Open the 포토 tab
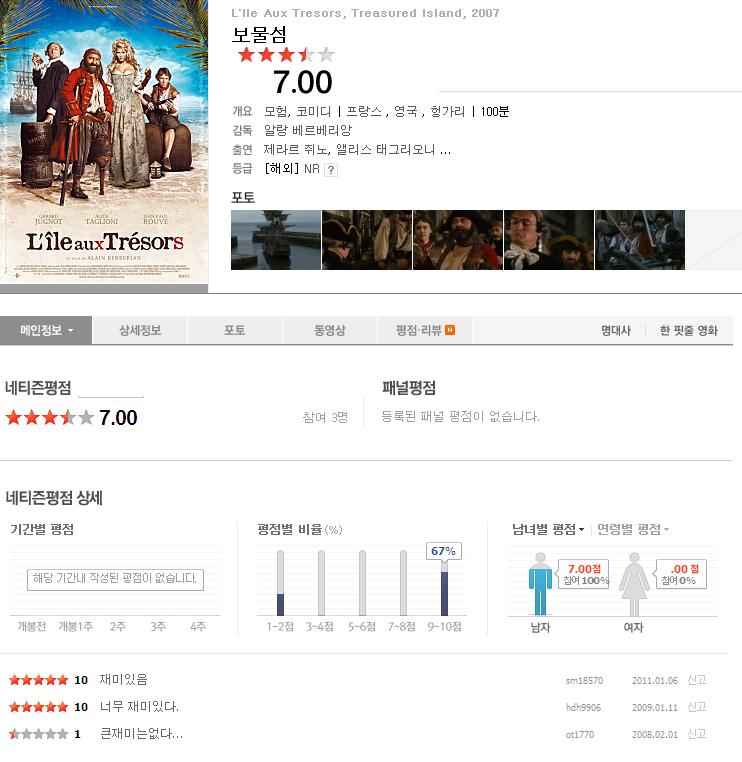This screenshot has width=742, height=762. 235,330
